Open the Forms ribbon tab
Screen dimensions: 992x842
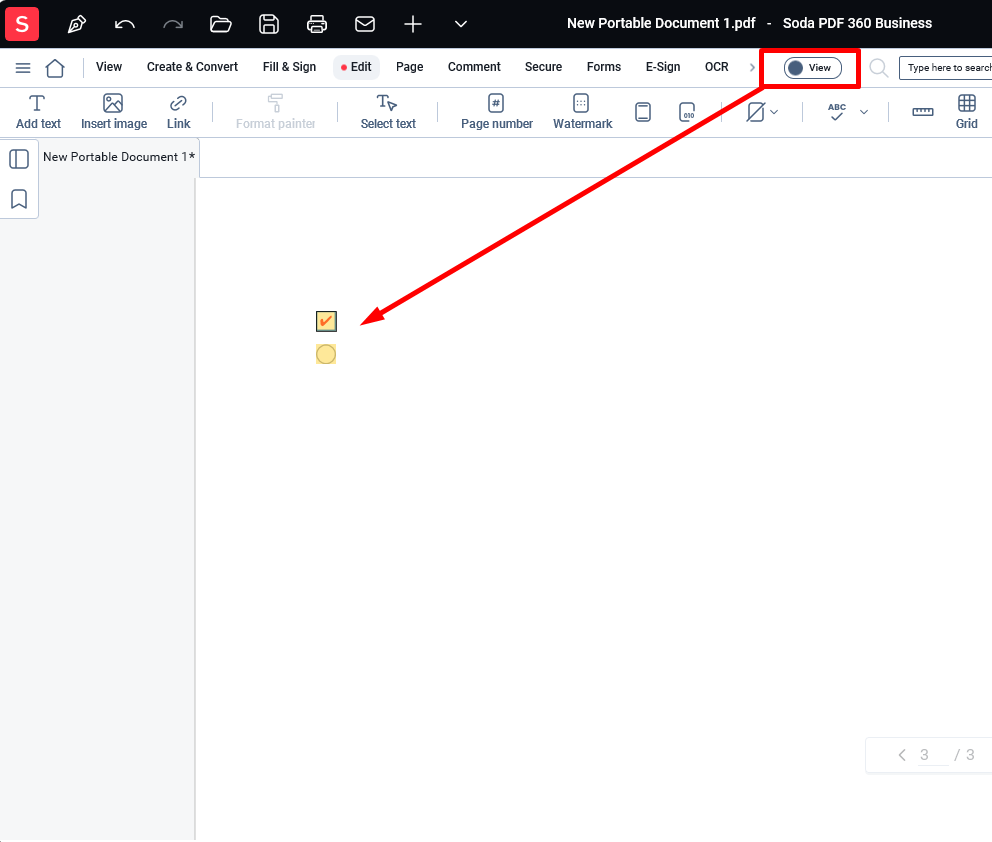click(x=604, y=67)
